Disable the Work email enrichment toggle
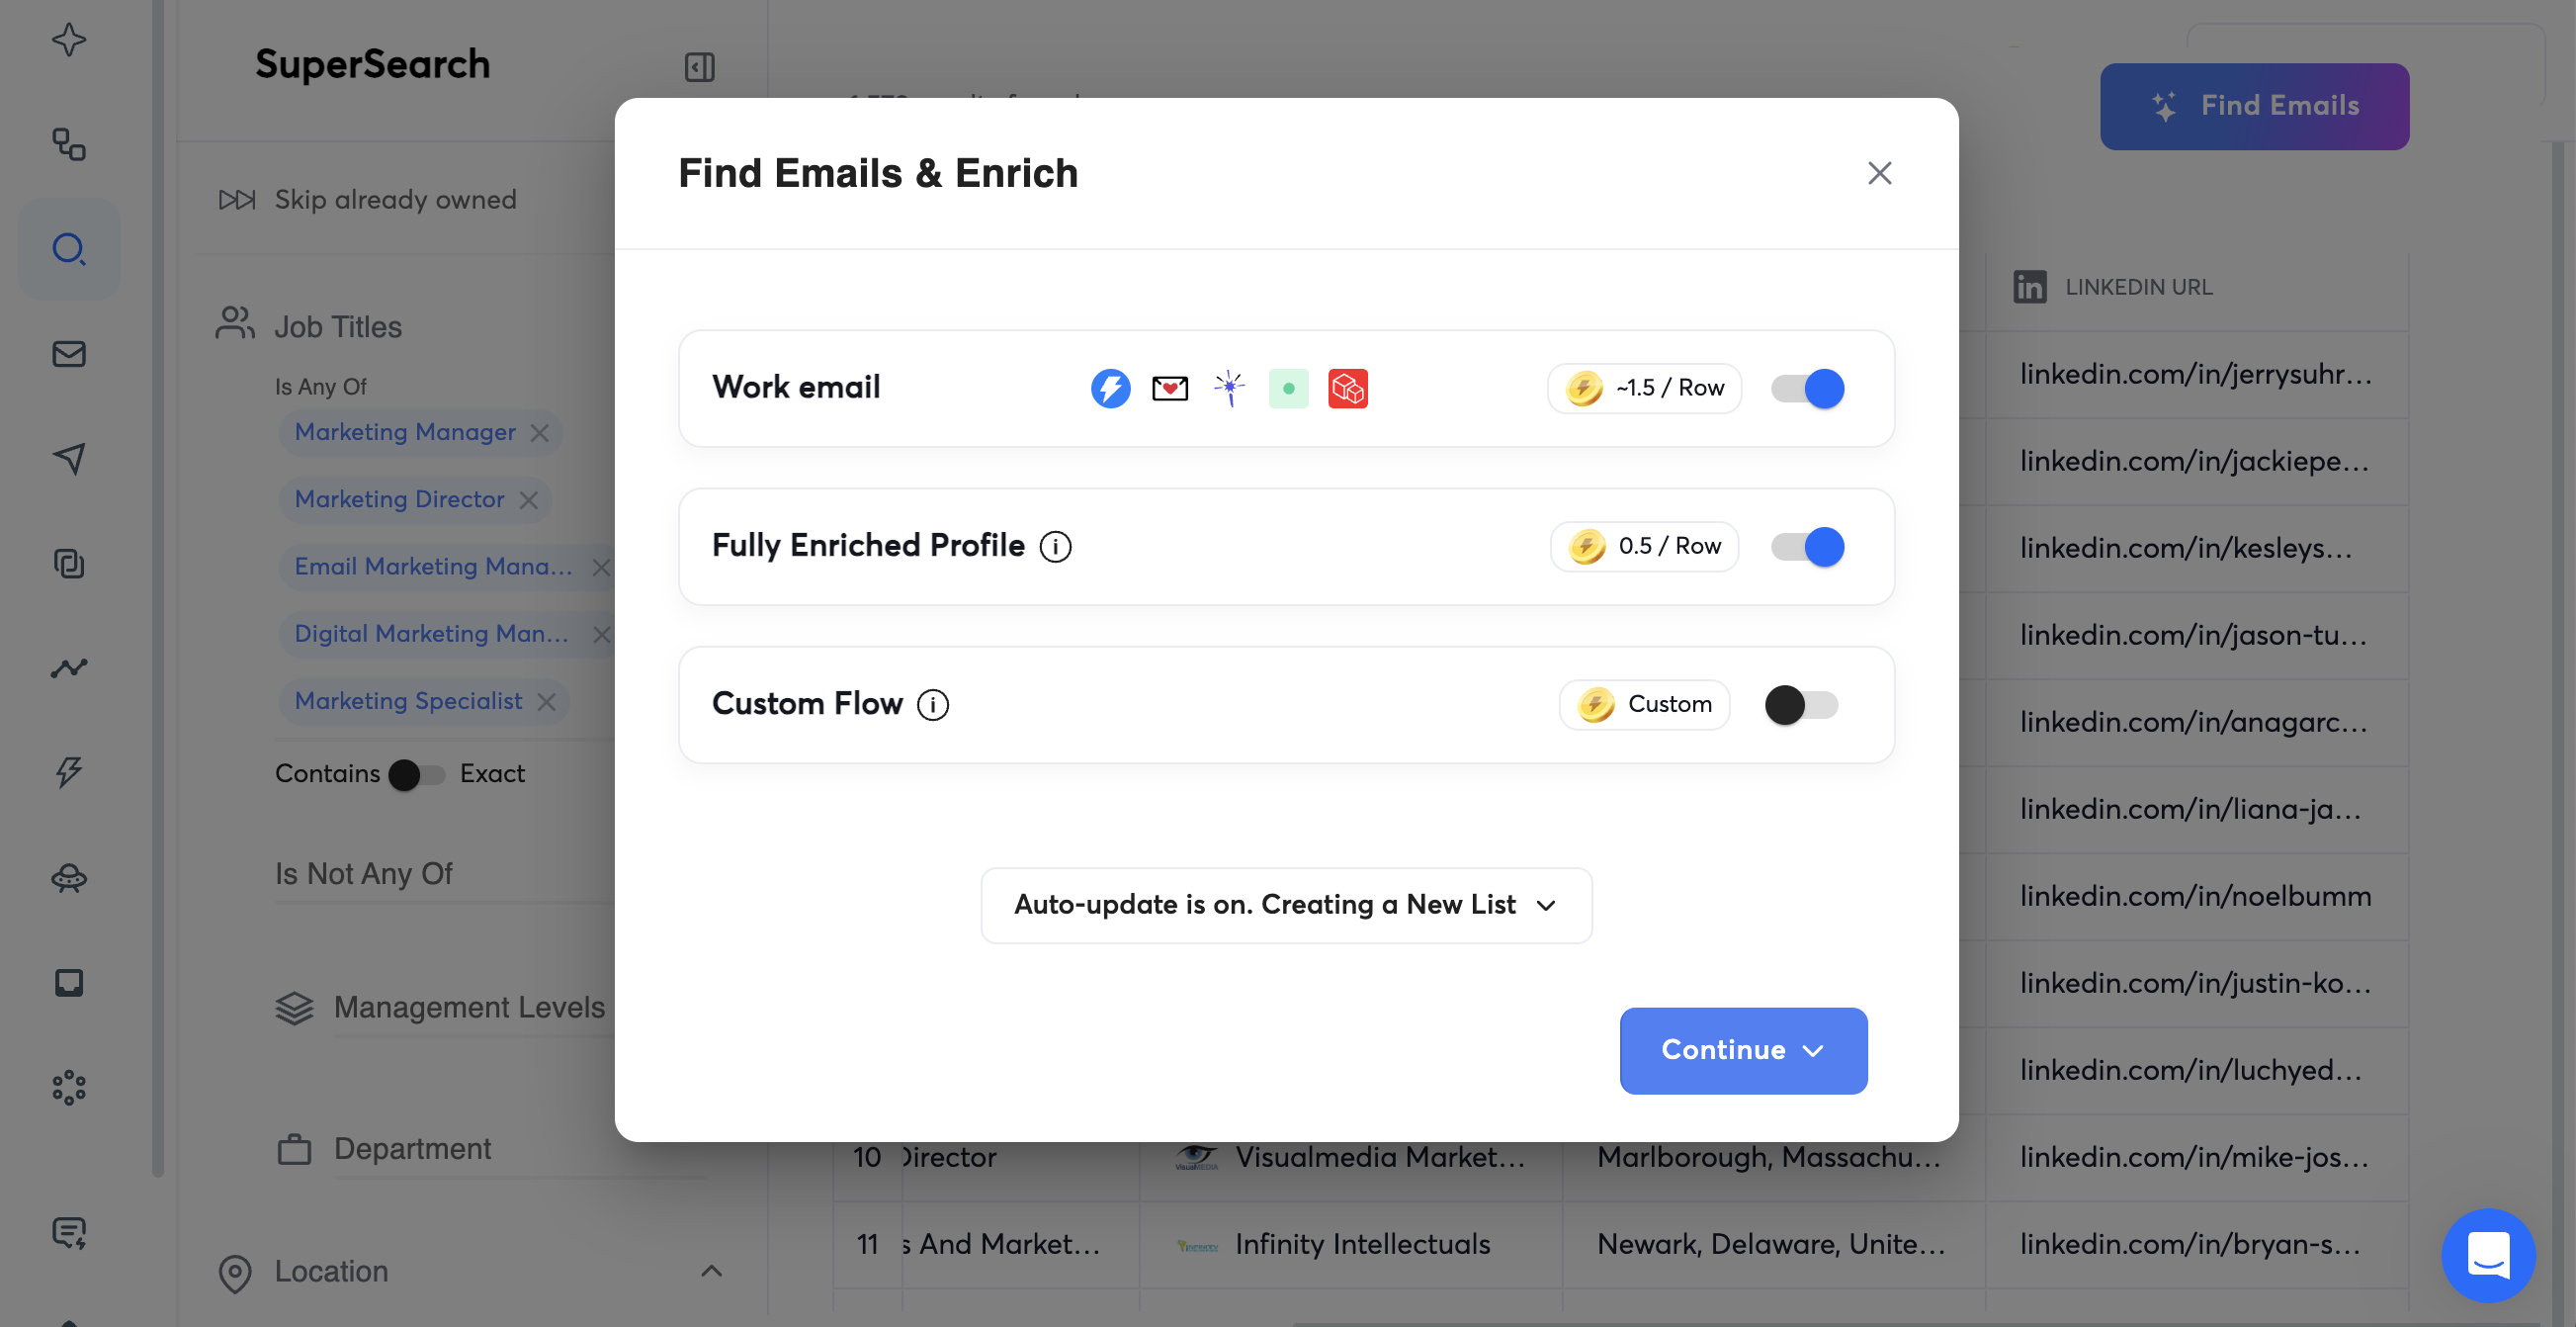2576x1327 pixels. [1807, 388]
